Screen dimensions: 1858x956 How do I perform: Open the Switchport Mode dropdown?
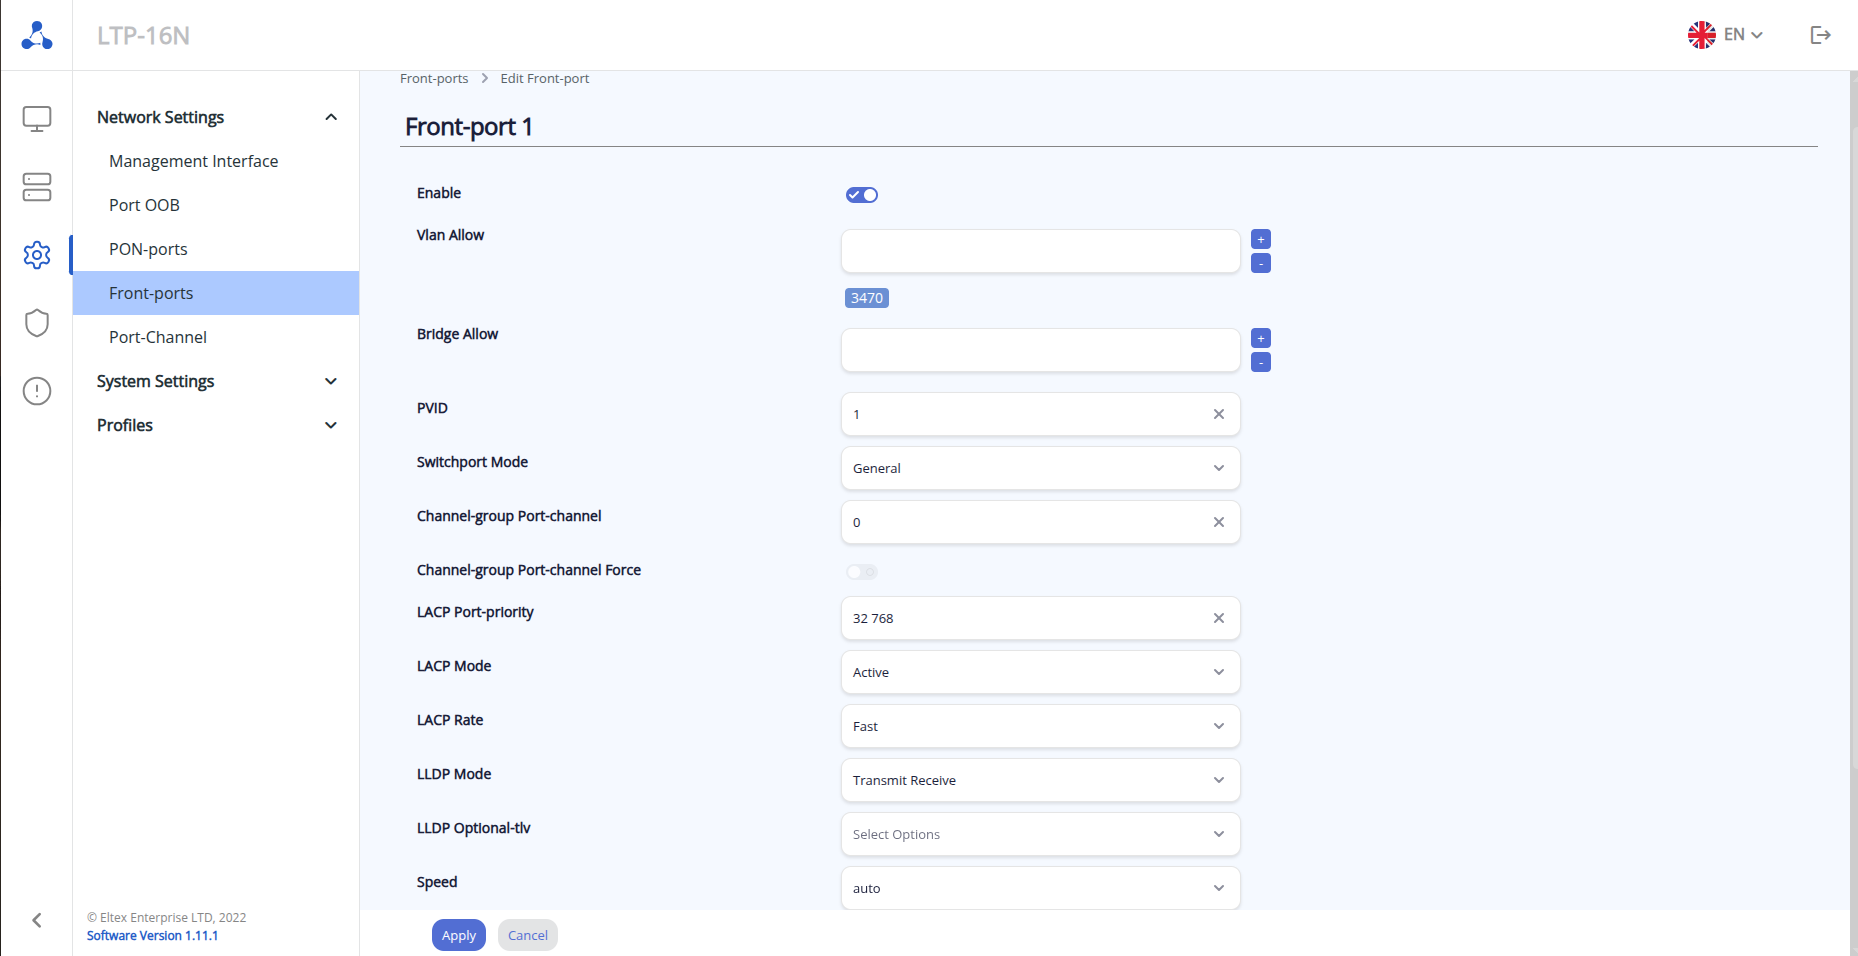1040,468
